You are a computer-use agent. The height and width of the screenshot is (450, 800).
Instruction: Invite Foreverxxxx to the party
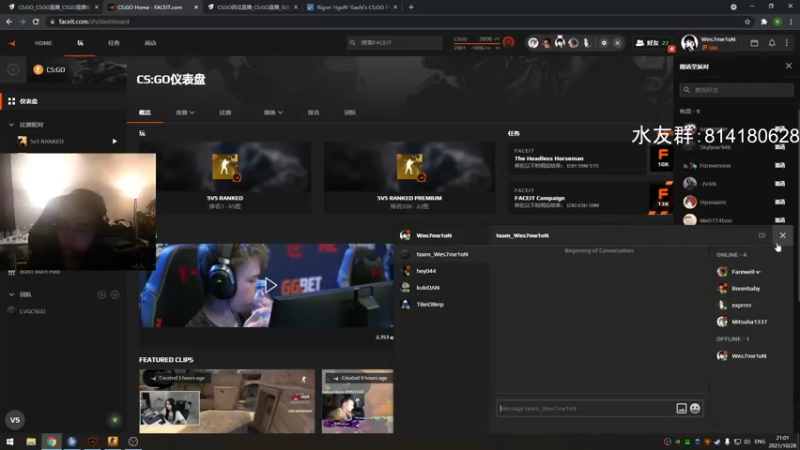click(780, 165)
